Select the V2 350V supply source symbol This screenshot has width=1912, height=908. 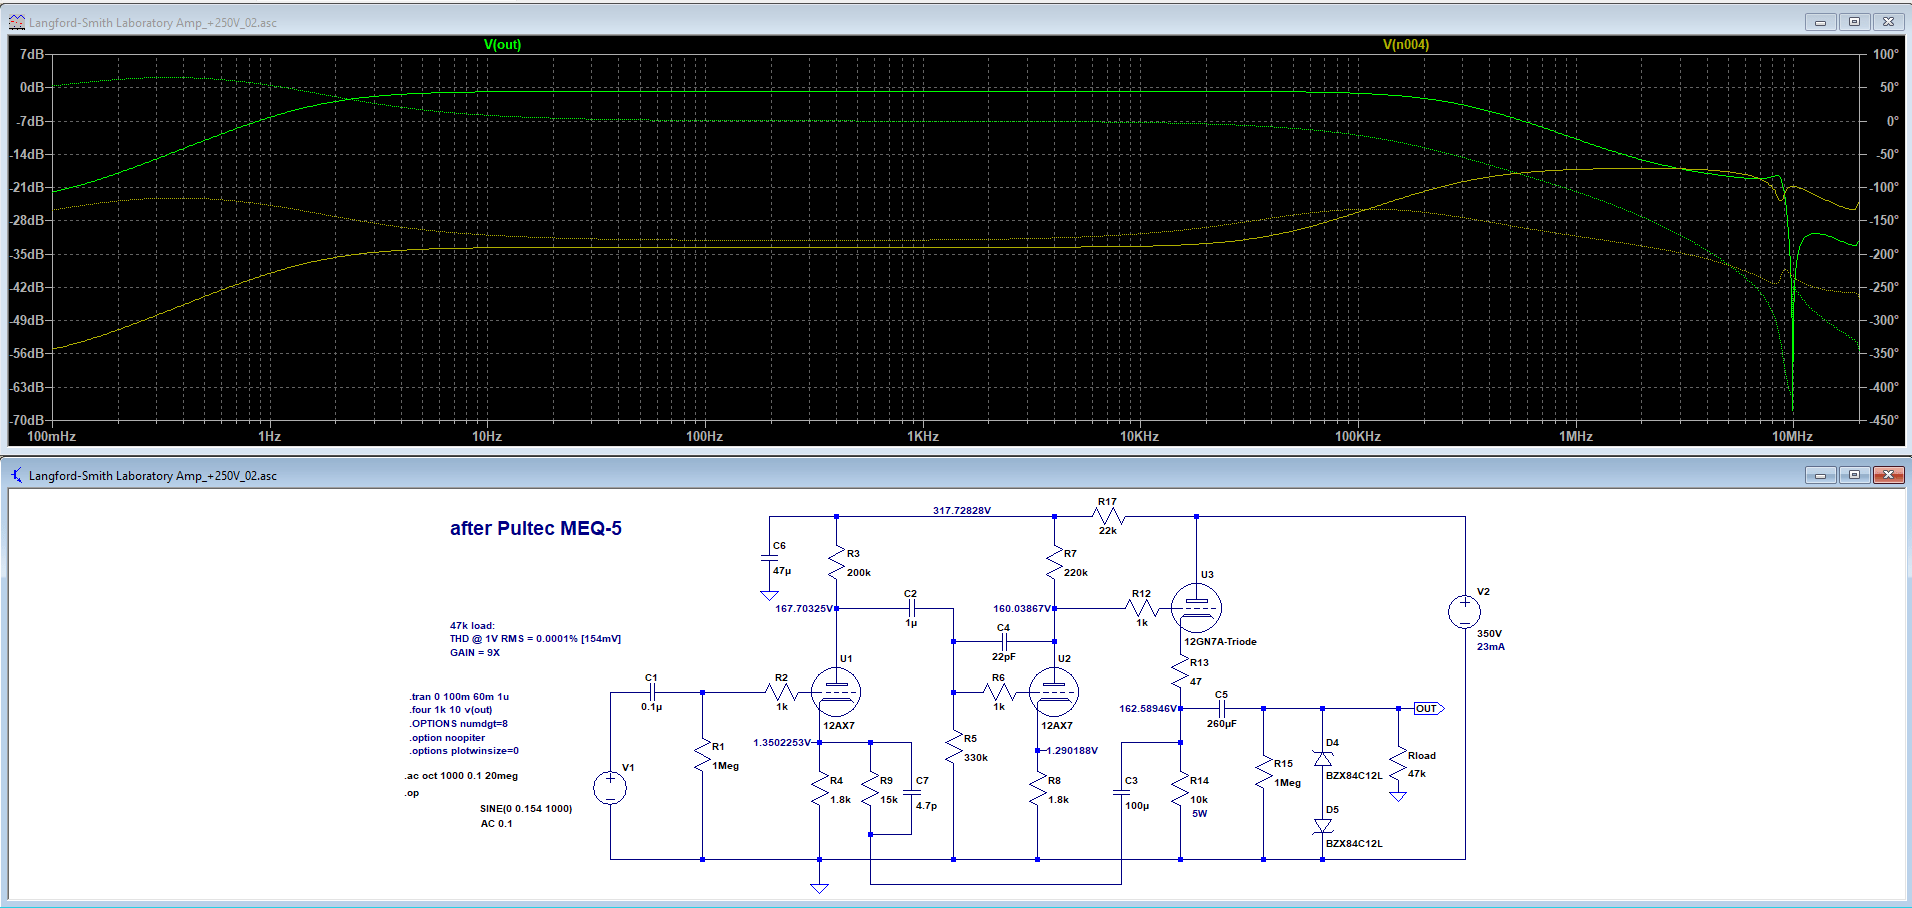(x=1465, y=611)
